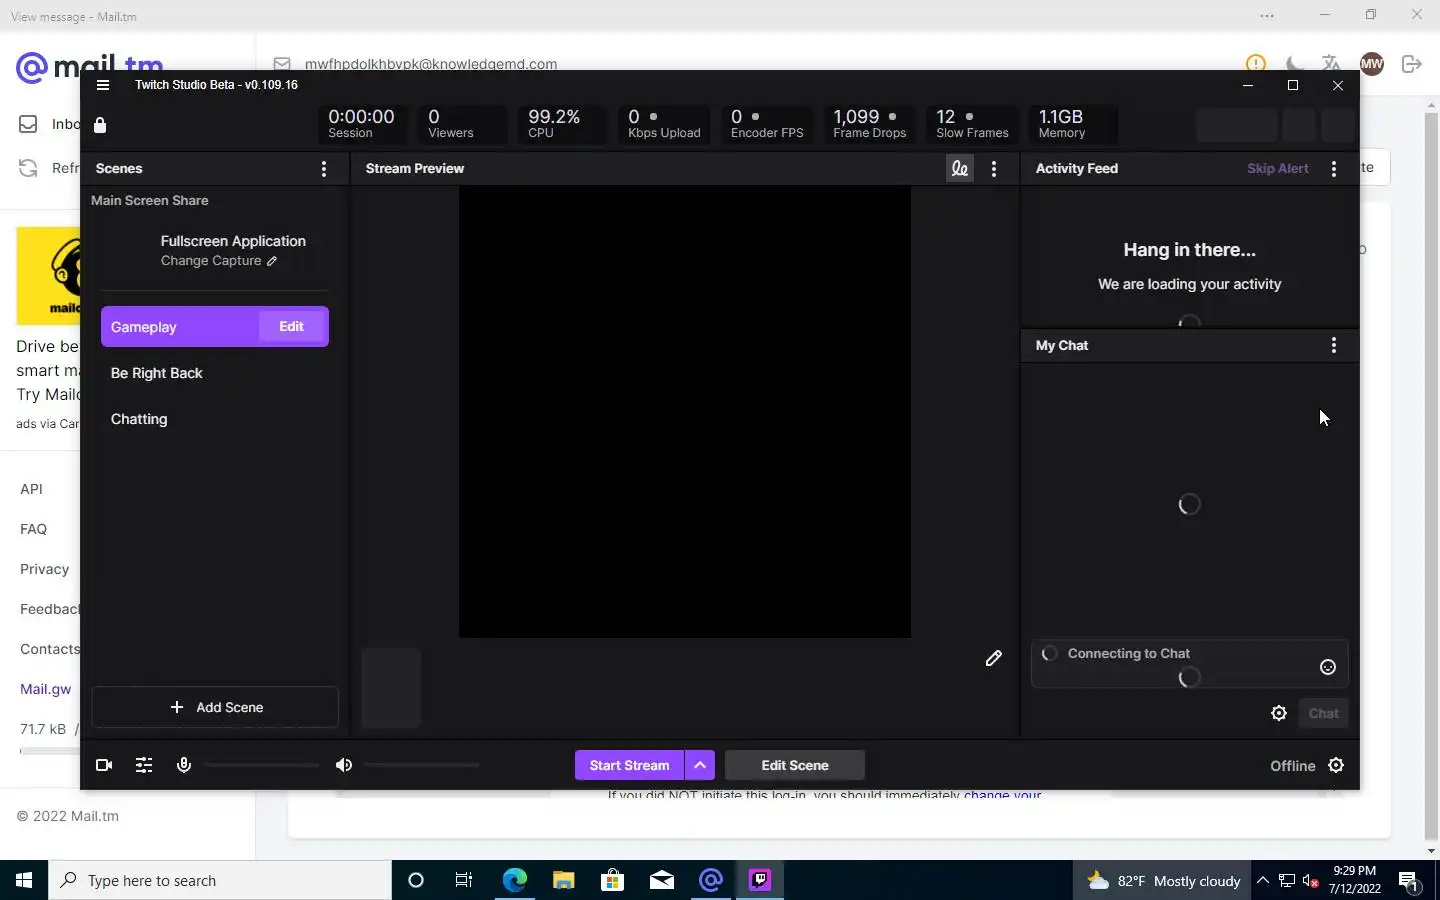This screenshot has height=900, width=1440.
Task: Toggle Mail.tm dark mode moon icon
Action: tap(1295, 64)
